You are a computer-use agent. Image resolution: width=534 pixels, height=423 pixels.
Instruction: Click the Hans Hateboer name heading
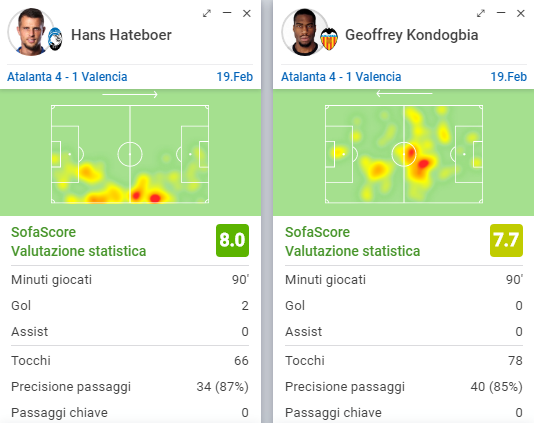pos(121,35)
